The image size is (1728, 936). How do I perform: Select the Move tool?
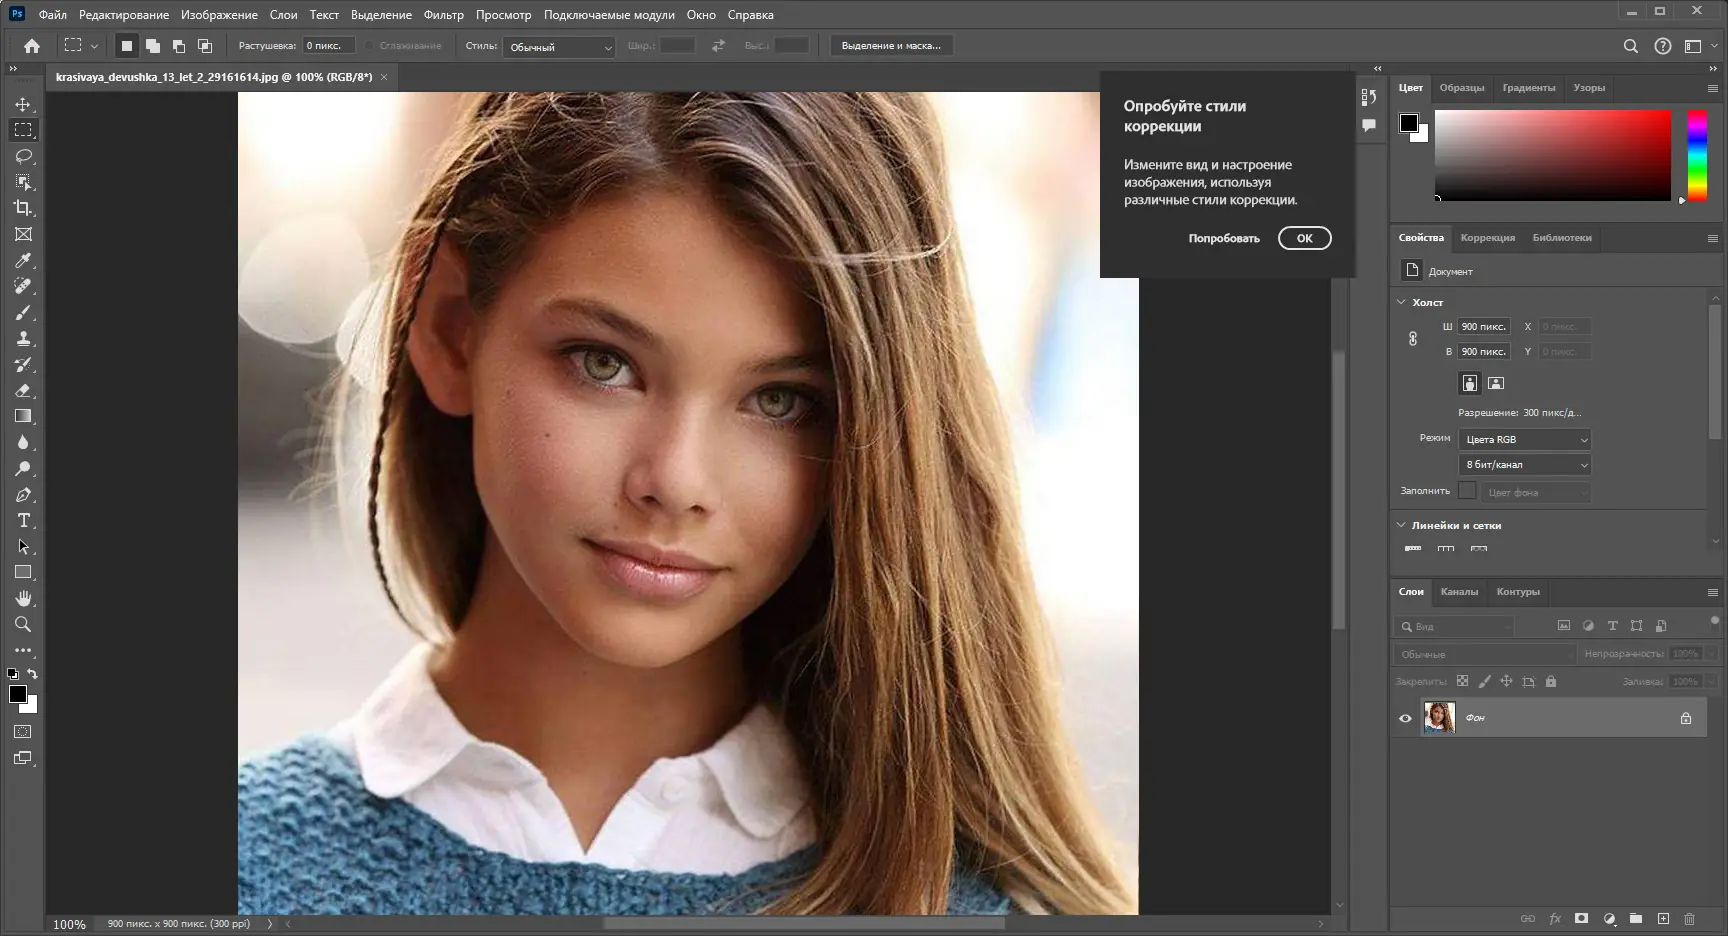(23, 104)
